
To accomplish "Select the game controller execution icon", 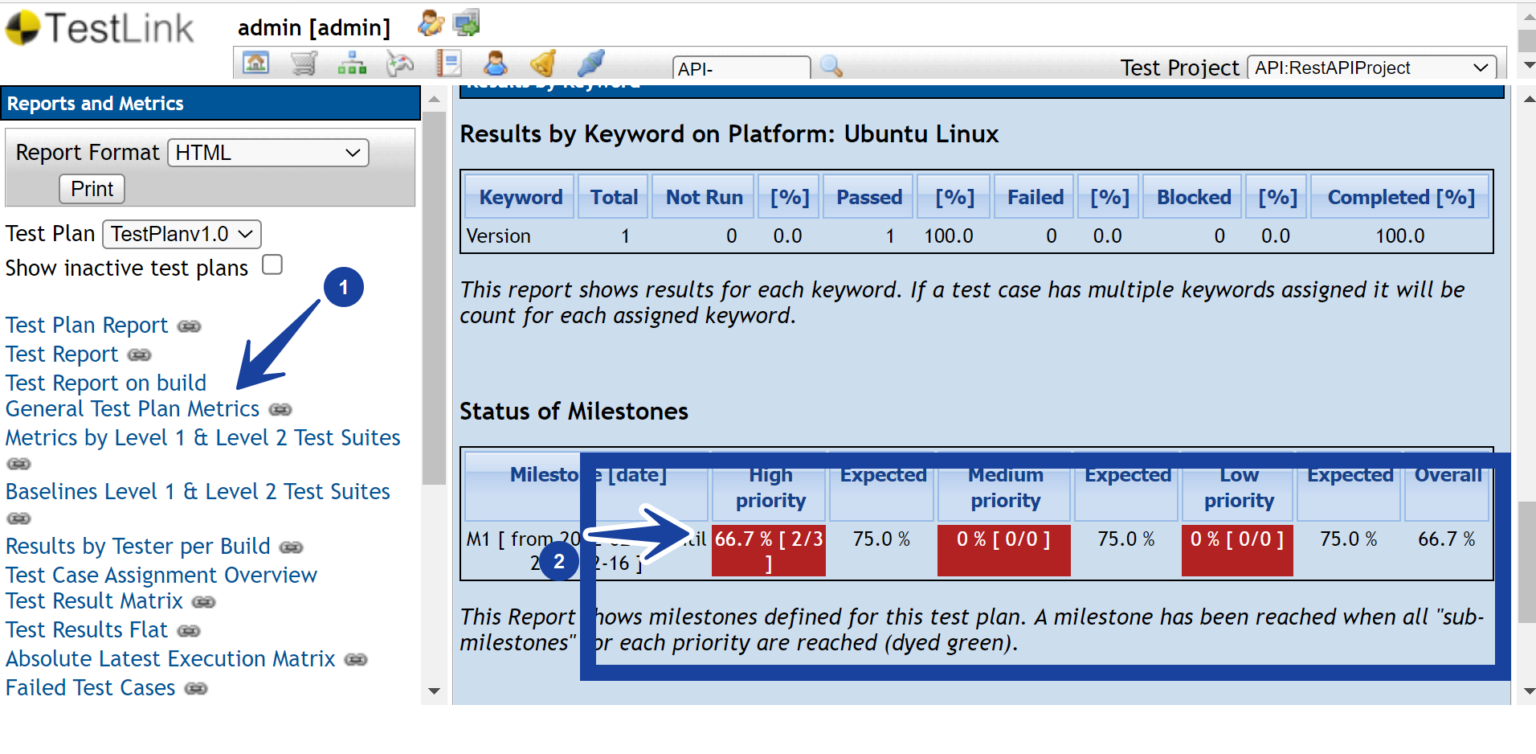I will coord(400,62).
